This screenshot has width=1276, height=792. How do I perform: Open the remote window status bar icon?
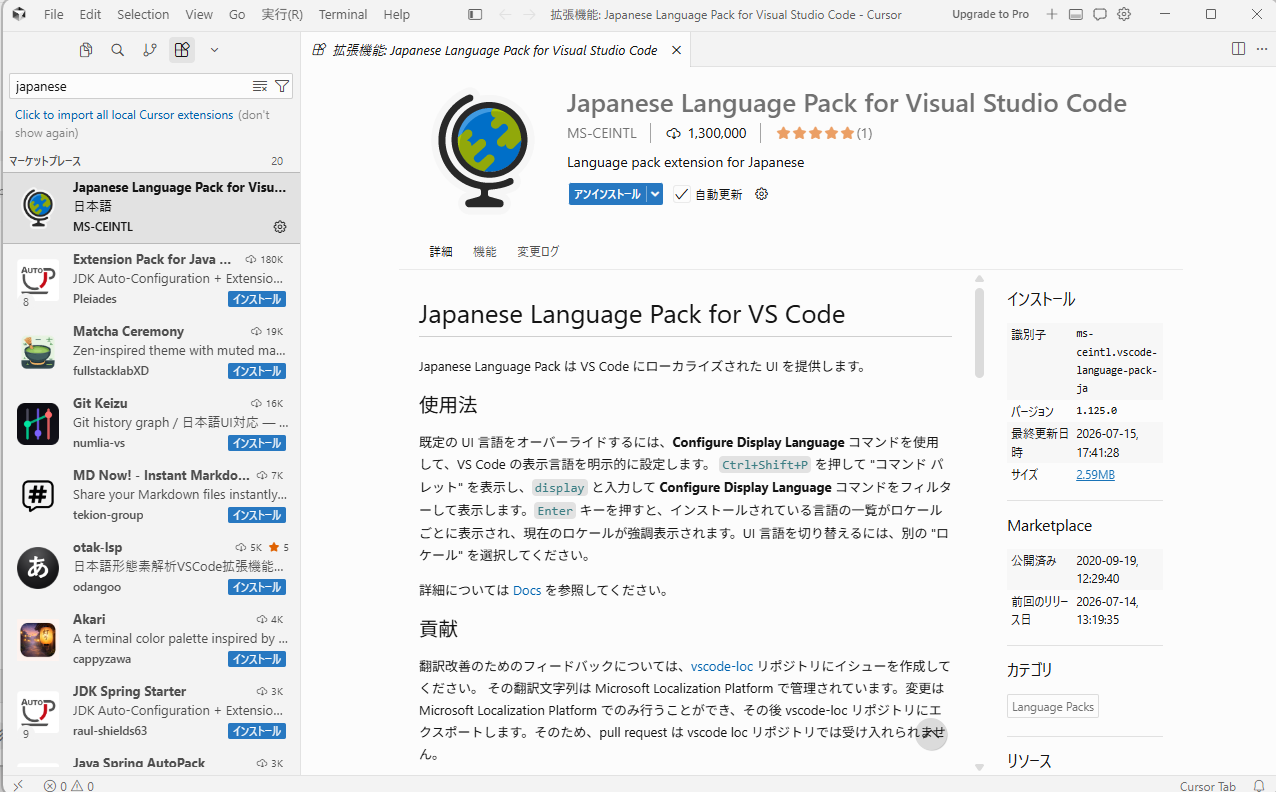[17, 786]
